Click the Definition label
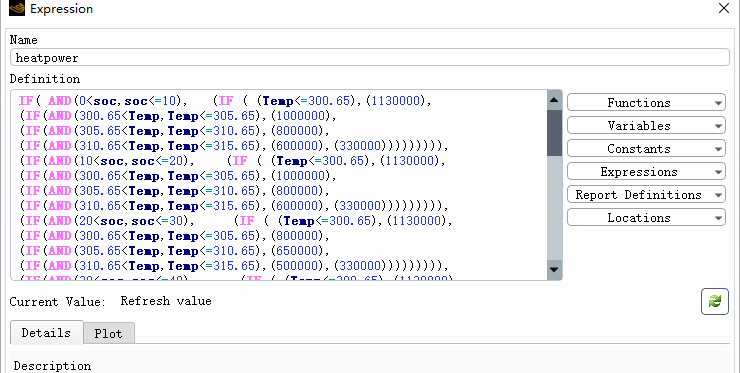This screenshot has width=740, height=373. point(45,79)
